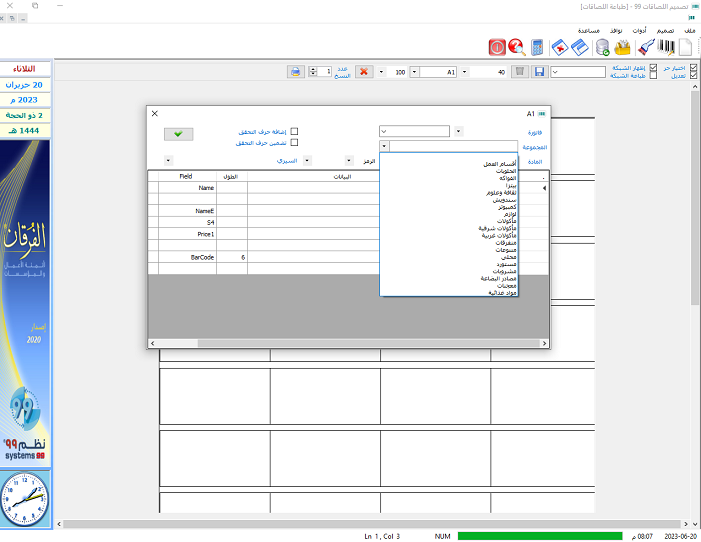Click the calculator icon in the toolbar
Viewport: 701px width, 542px height.
pos(537,47)
